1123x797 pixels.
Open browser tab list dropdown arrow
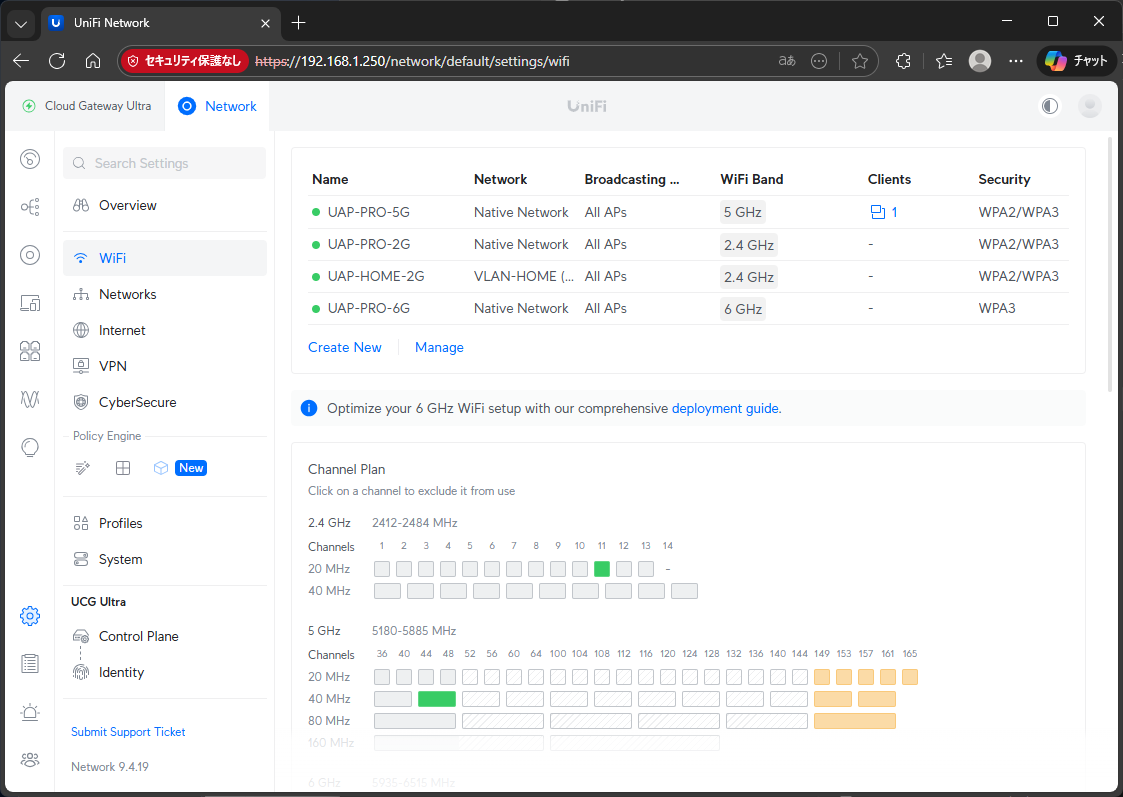22,22
